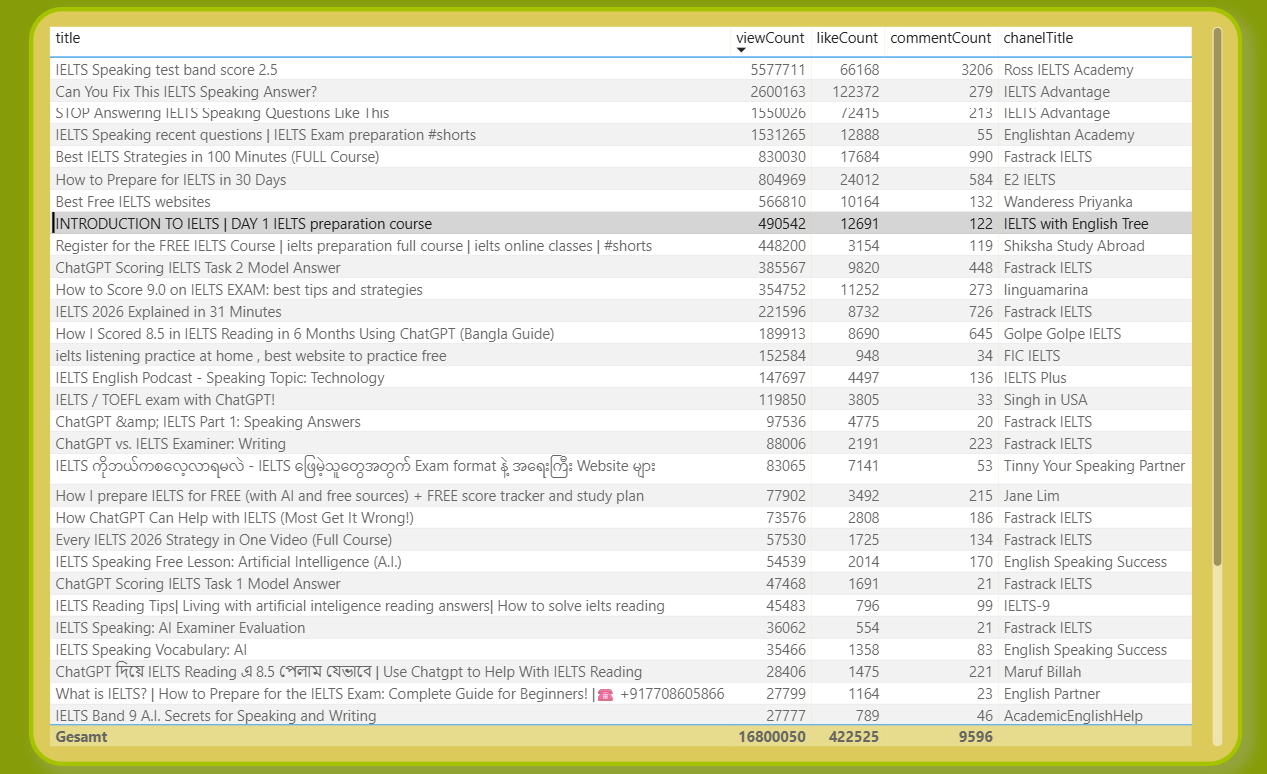
Task: Click the 'Wanderess Priyanka' channel cell
Action: point(1068,202)
